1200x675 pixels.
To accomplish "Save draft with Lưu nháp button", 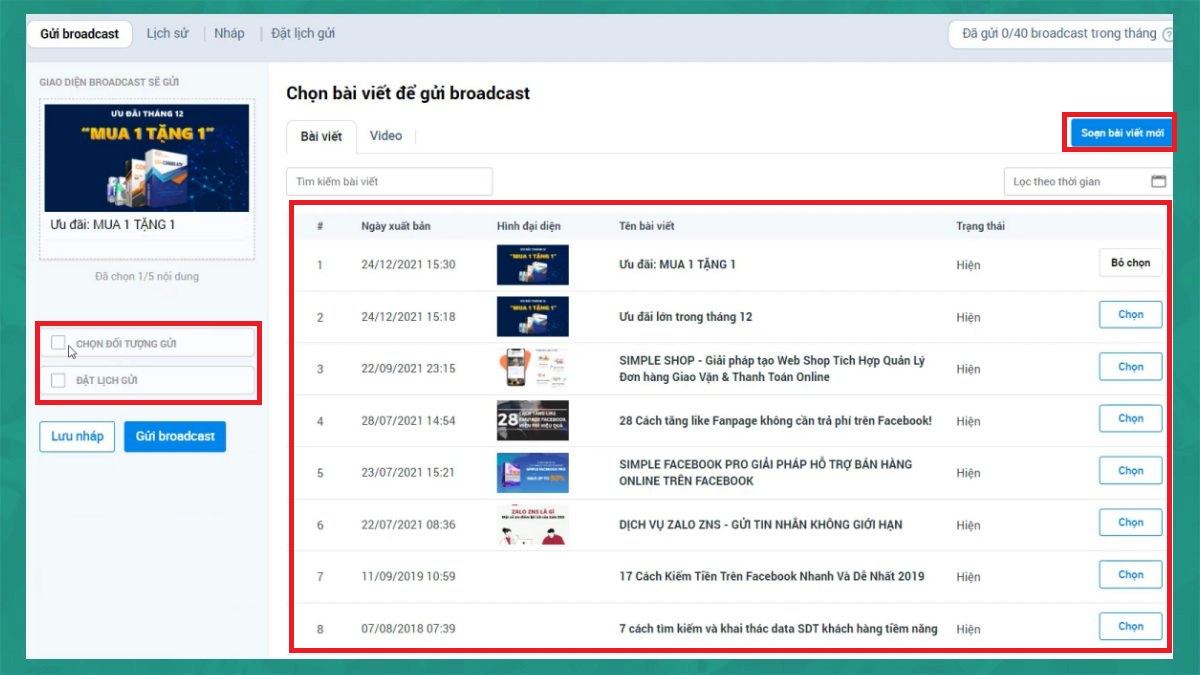I will [77, 437].
